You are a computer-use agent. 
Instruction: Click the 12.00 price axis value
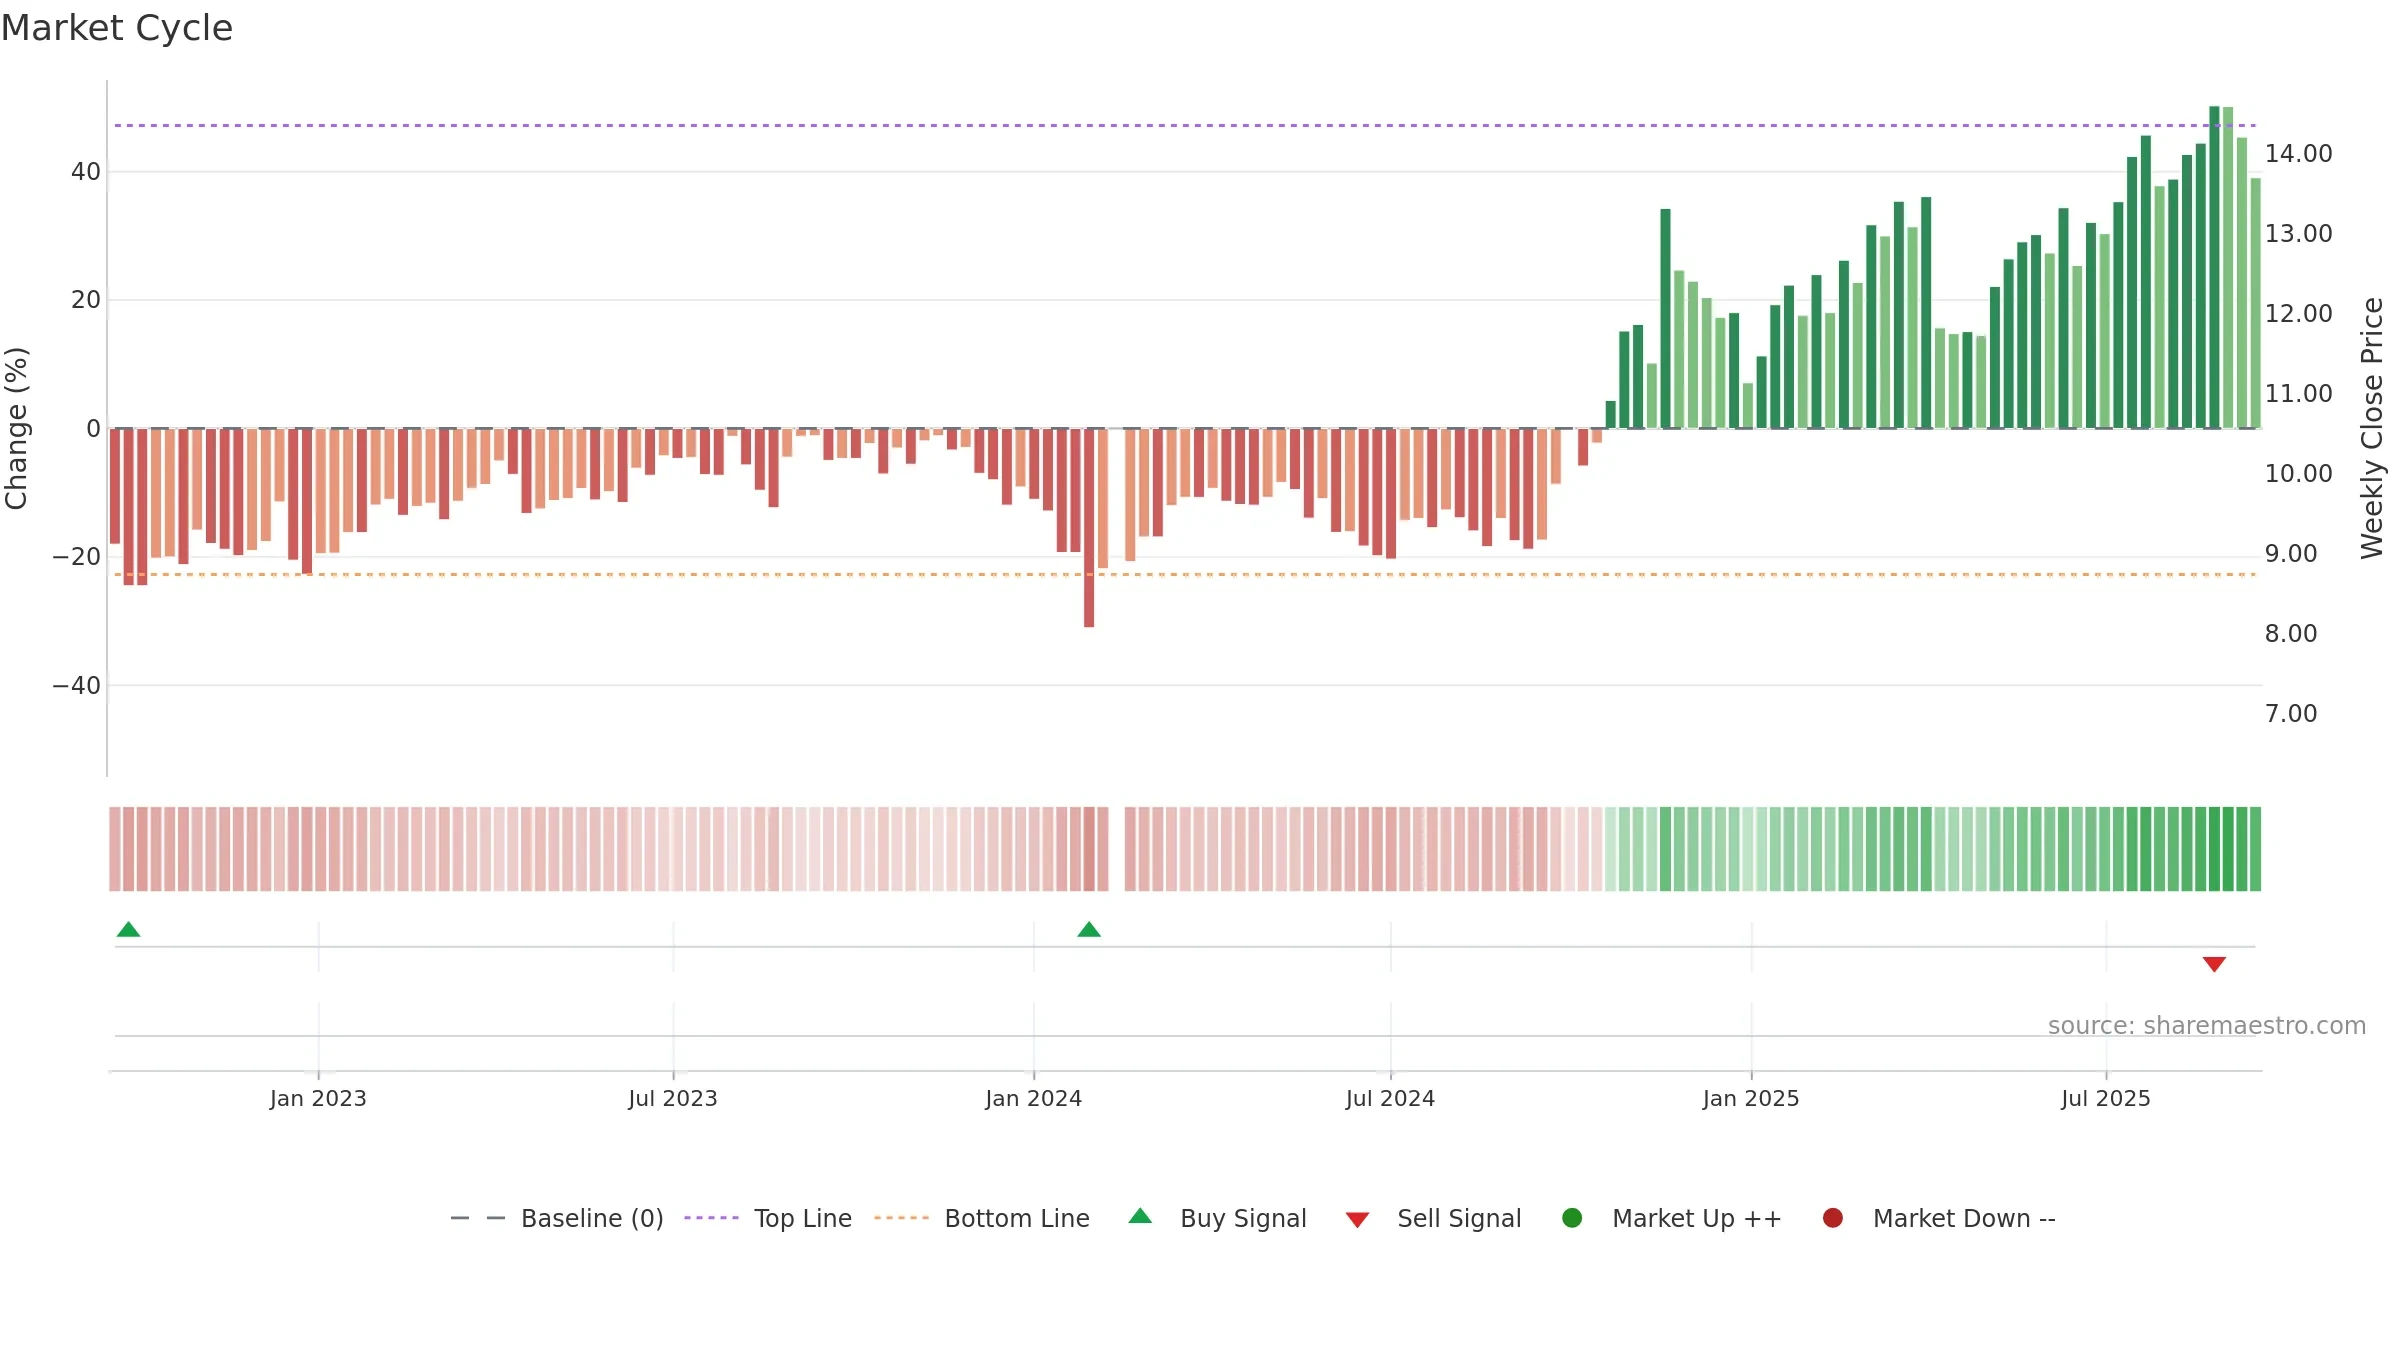2298,313
